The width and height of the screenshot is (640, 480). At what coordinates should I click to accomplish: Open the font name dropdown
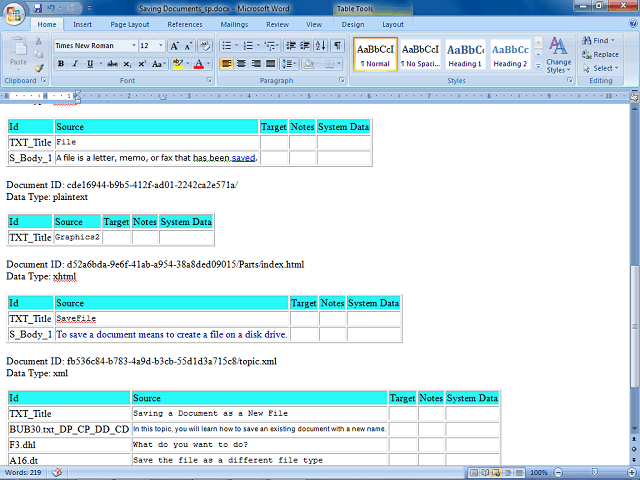coord(133,46)
